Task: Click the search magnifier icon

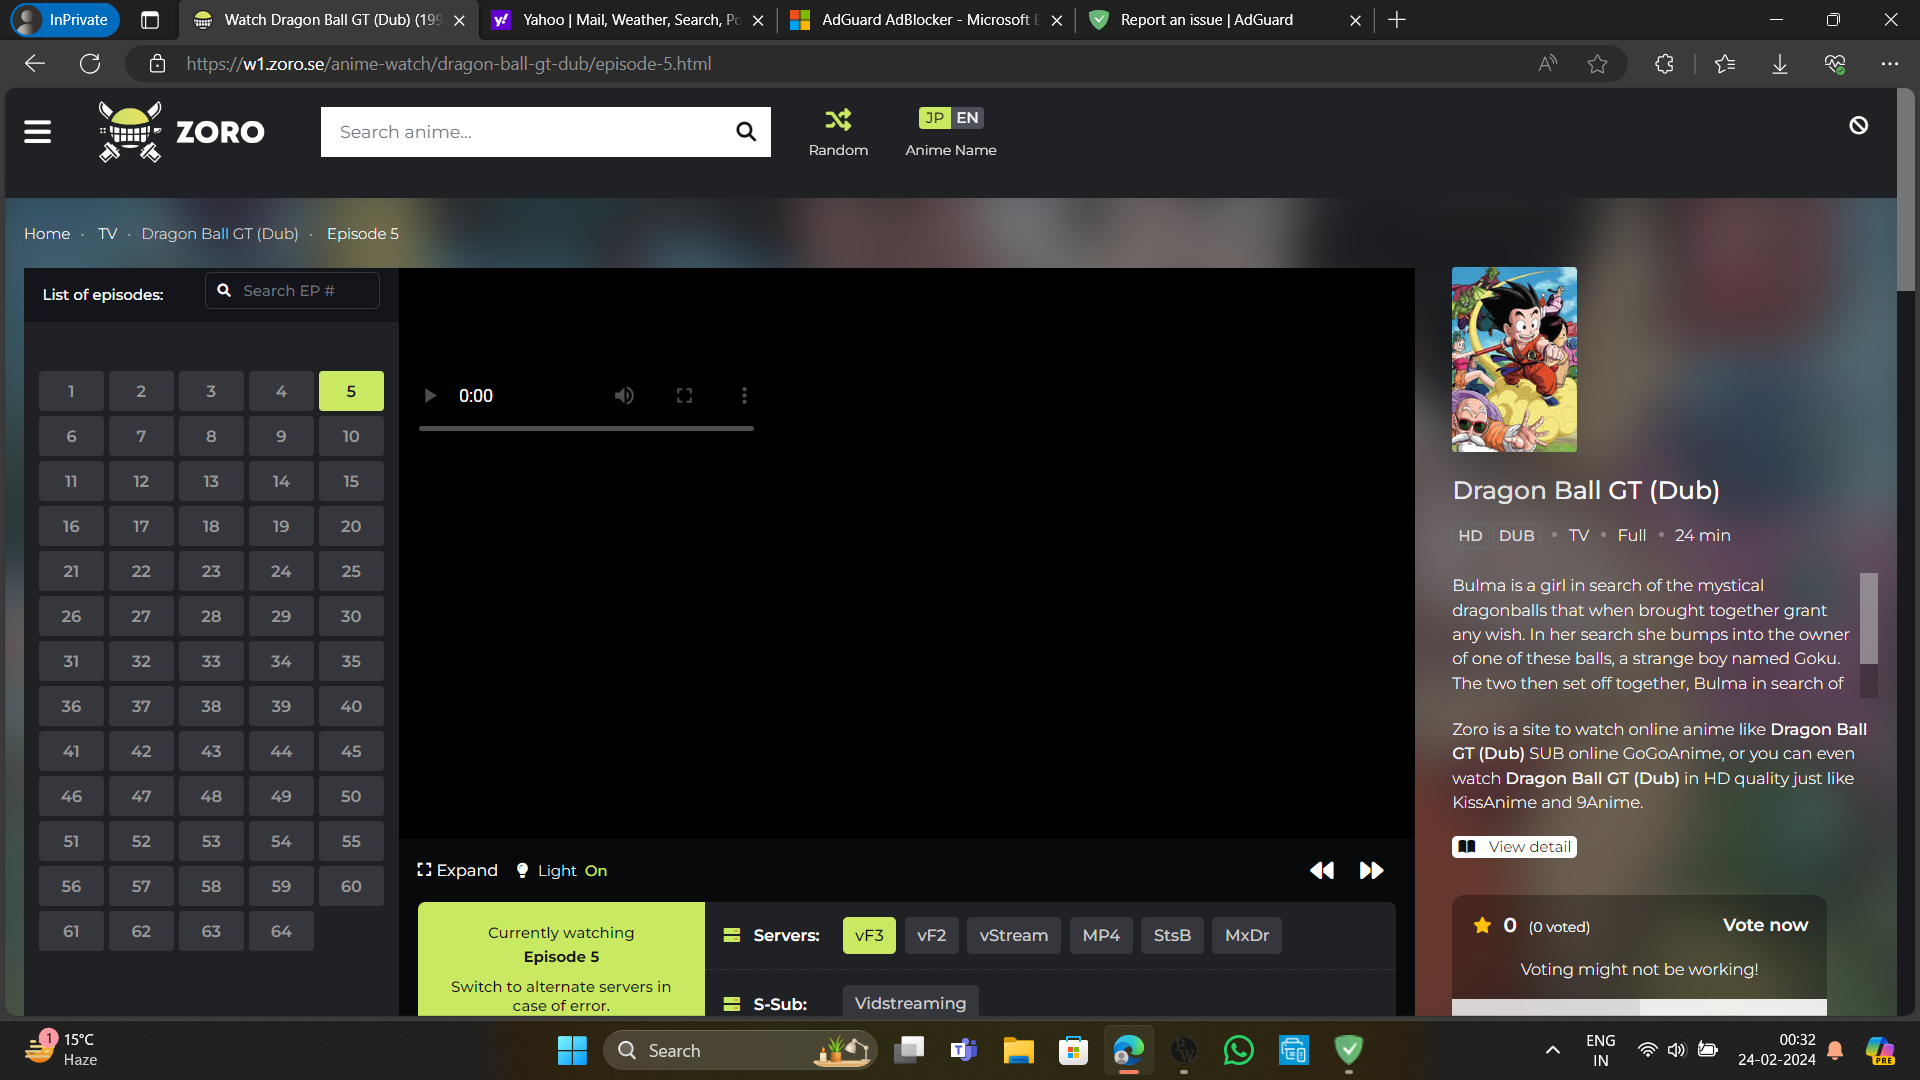Action: tap(746, 132)
